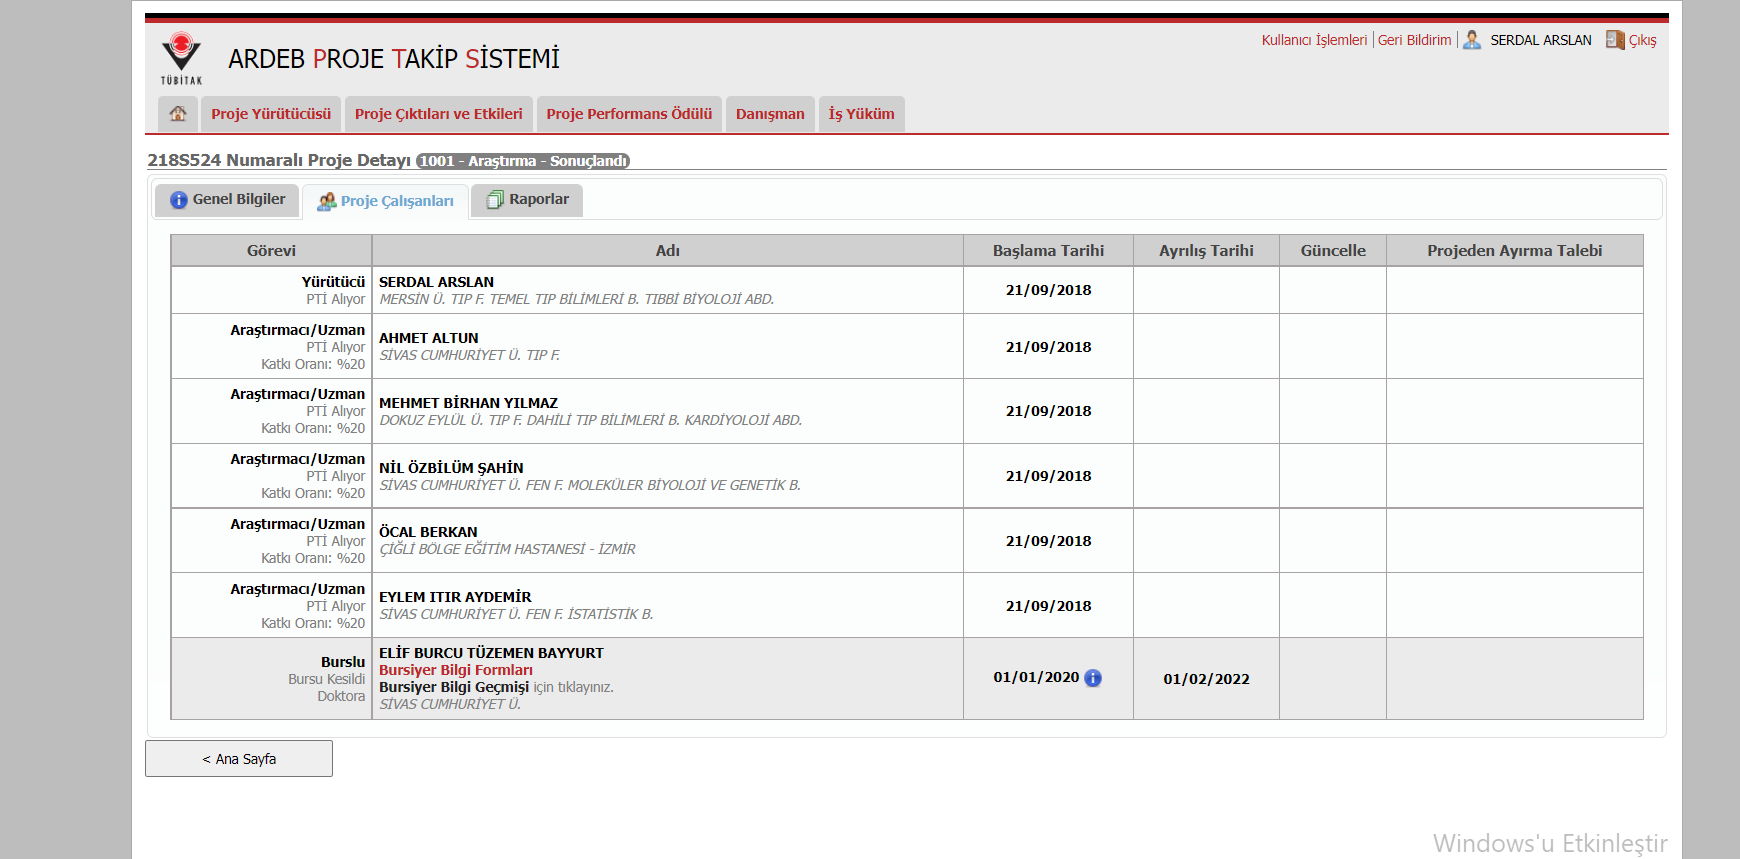This screenshot has width=1740, height=859.
Task: Click the Başlama Tarihi column header
Action: (x=1048, y=251)
